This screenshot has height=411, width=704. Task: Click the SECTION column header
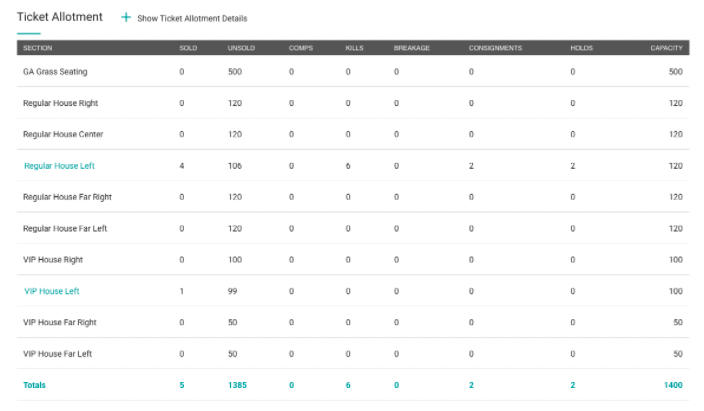(38, 48)
